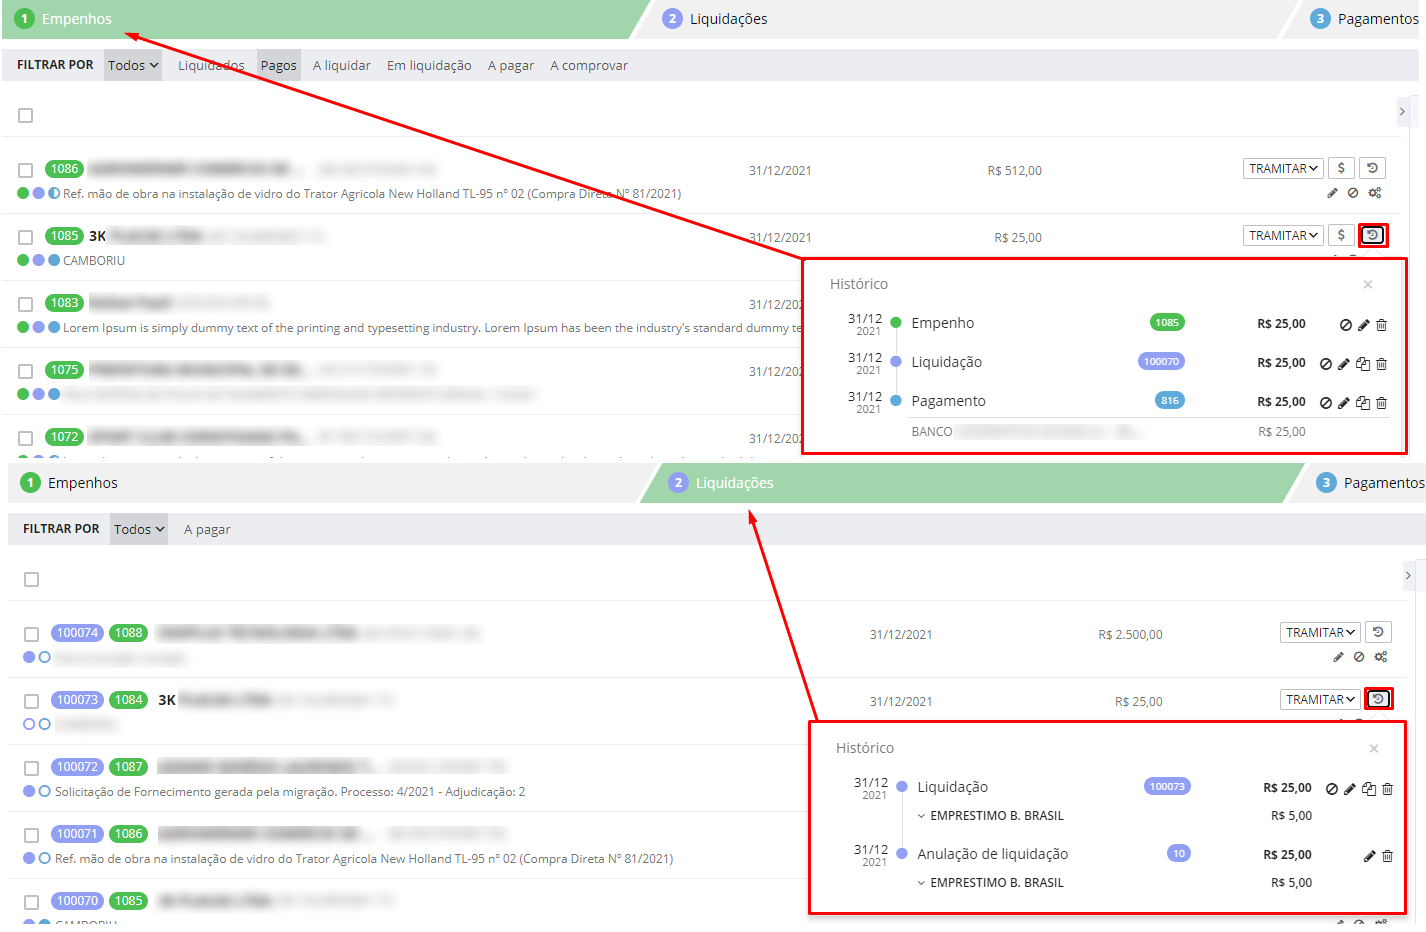This screenshot has height=932, width=1426.
Task: Filter empenhos by Em liquidação
Action: click(429, 65)
